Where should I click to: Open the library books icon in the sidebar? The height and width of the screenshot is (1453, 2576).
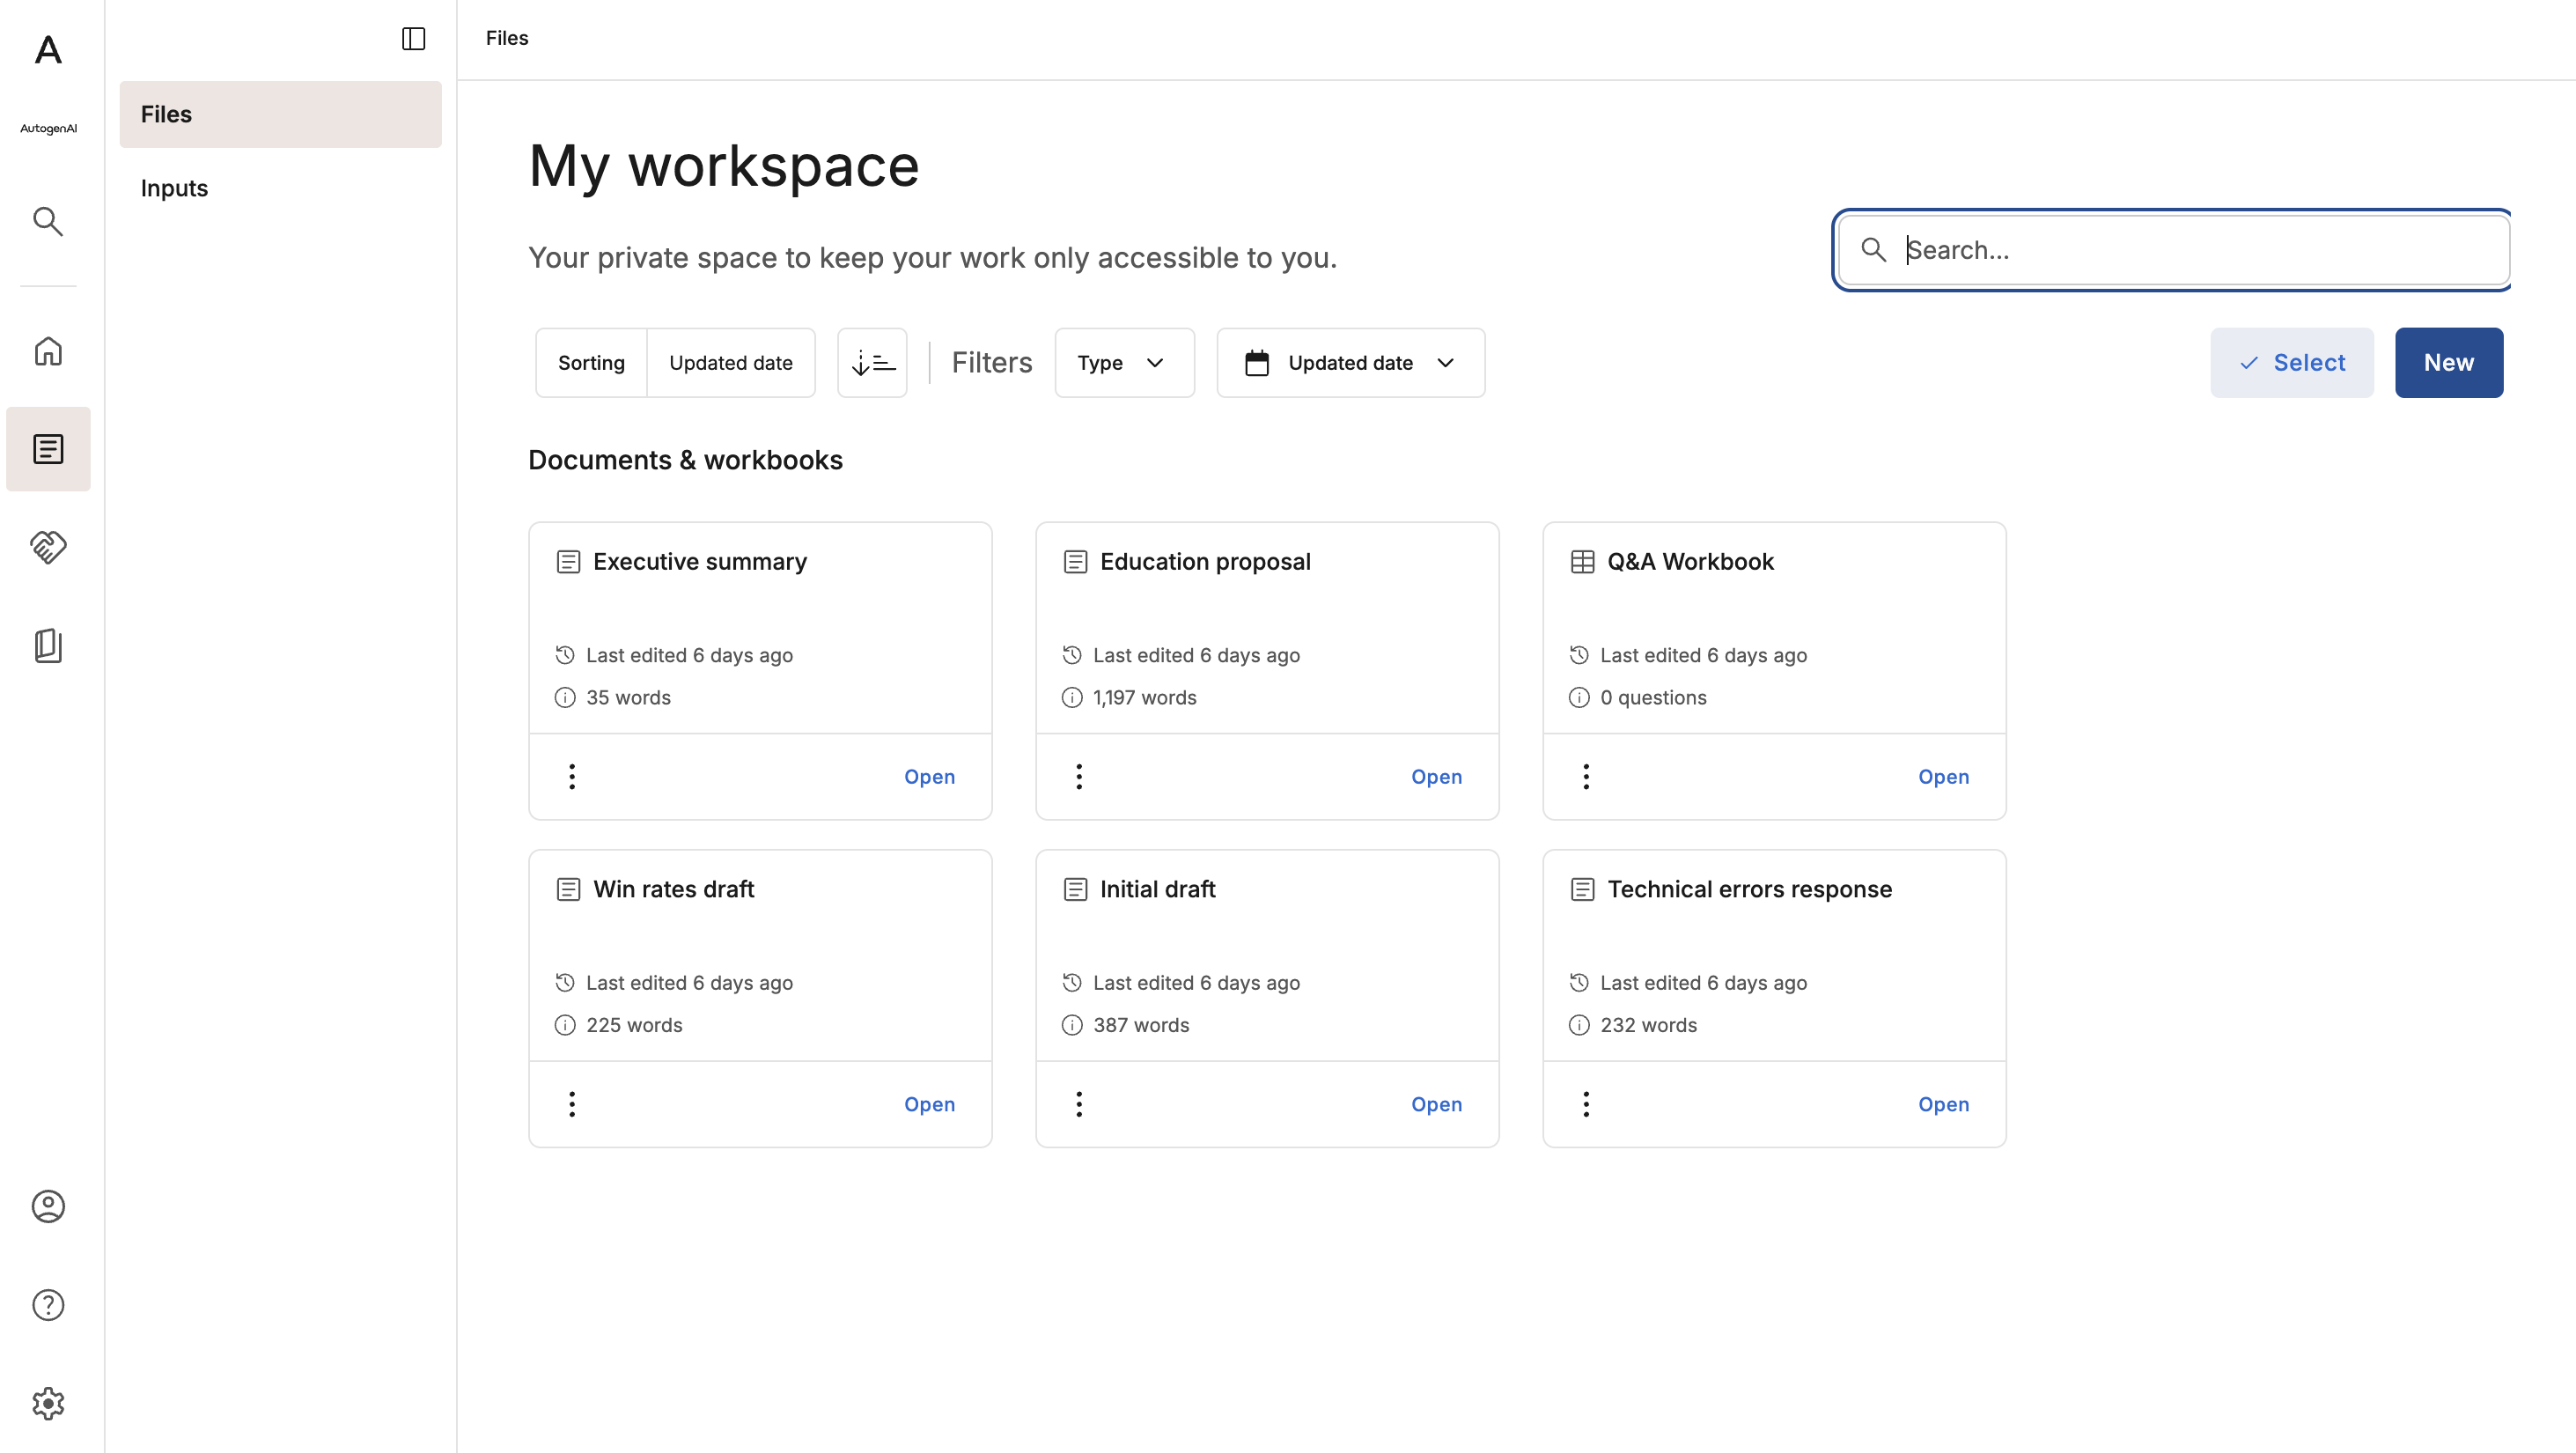coord(48,645)
